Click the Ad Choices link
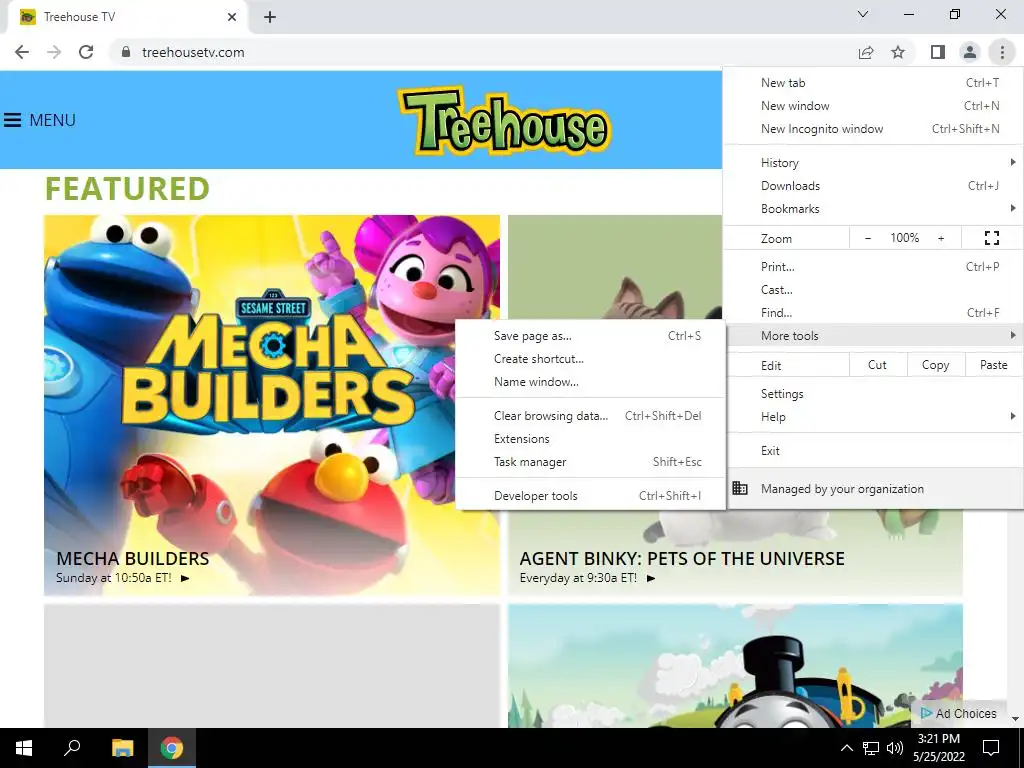Screen dimensions: 1024x768 pos(958,713)
